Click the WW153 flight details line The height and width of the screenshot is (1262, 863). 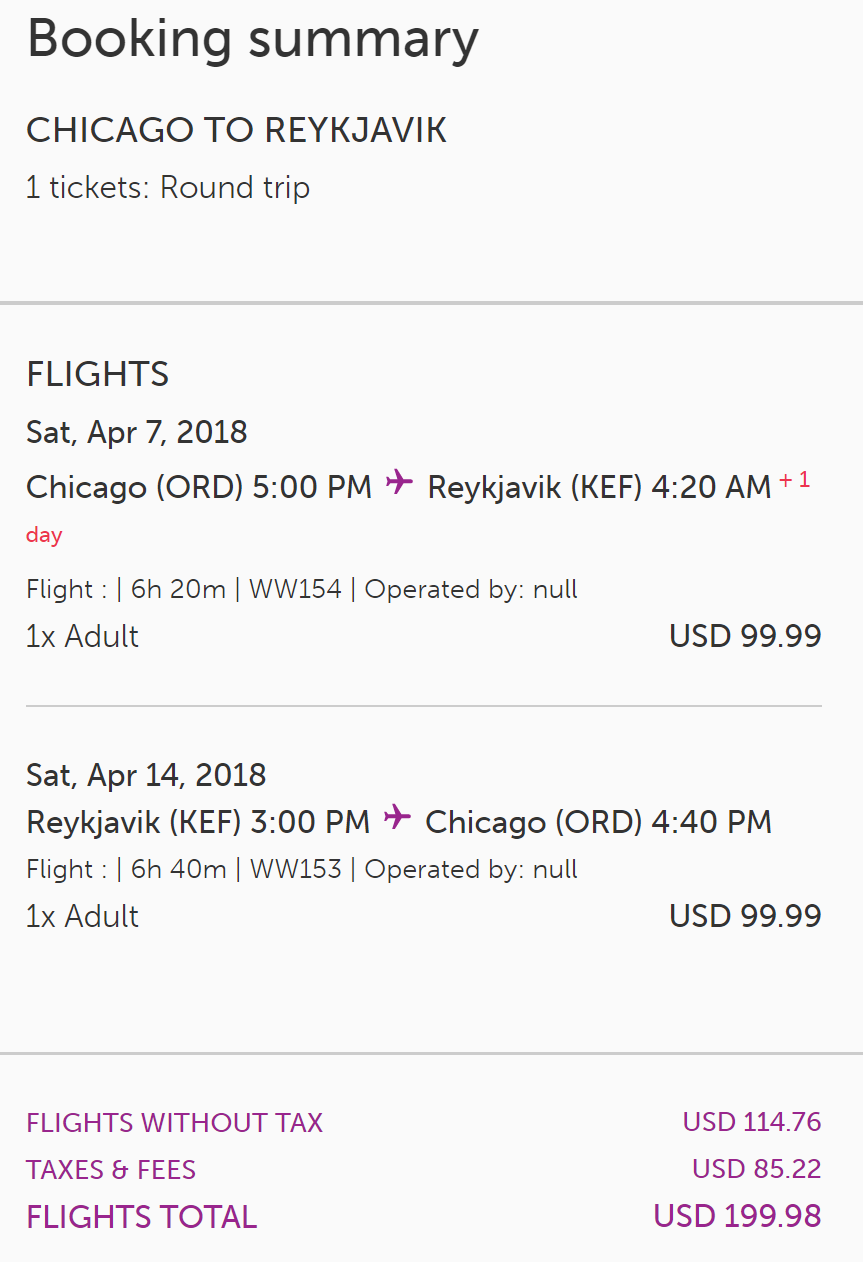coord(302,869)
